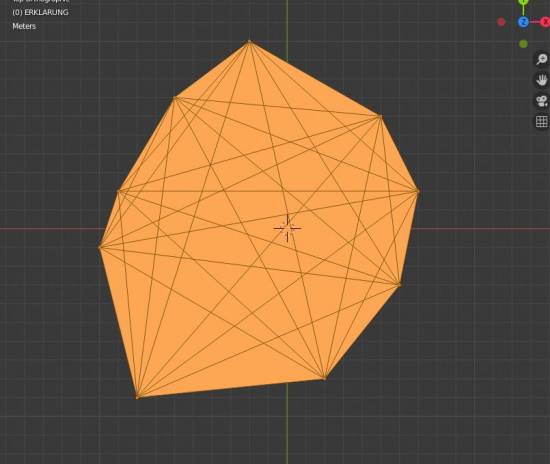Screen dimensions: 550x464
Task: Click the red X axis gizmo ball
Action: click(x=545, y=22)
